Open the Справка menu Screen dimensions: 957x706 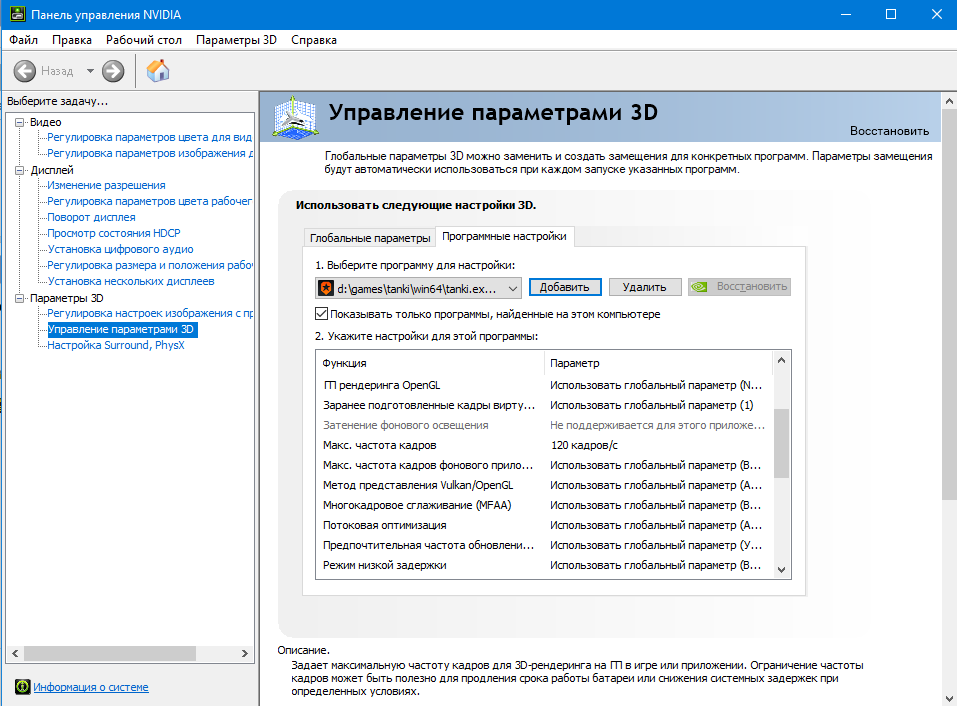(x=314, y=40)
